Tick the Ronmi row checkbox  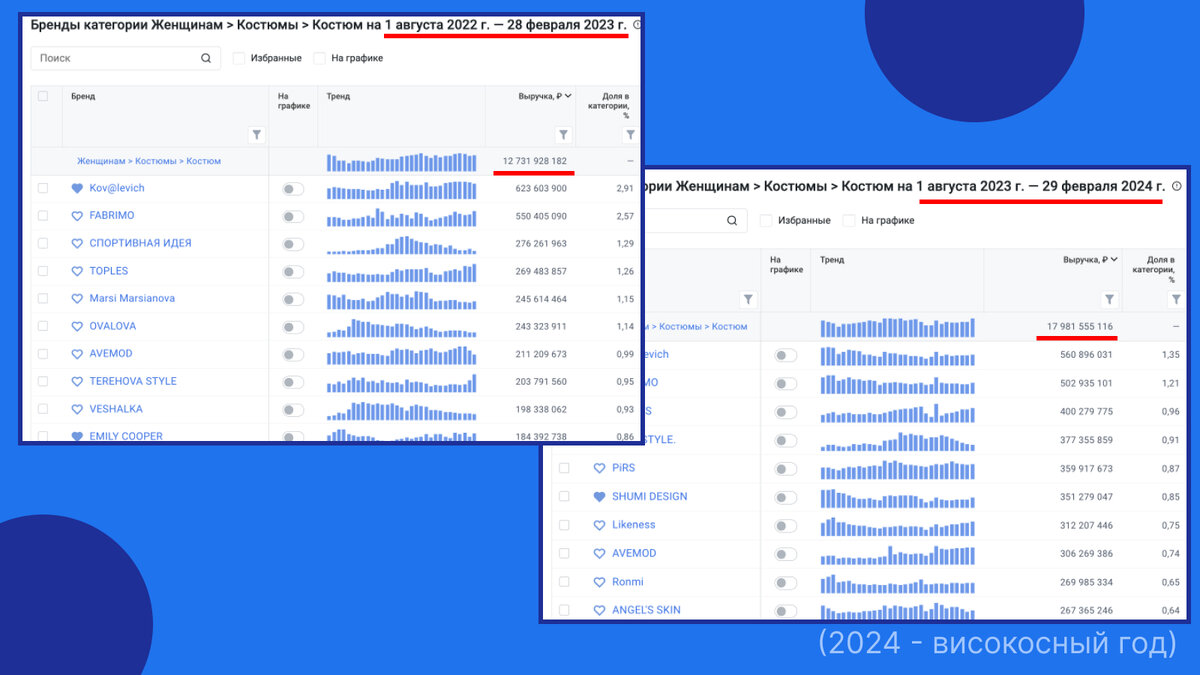click(564, 582)
